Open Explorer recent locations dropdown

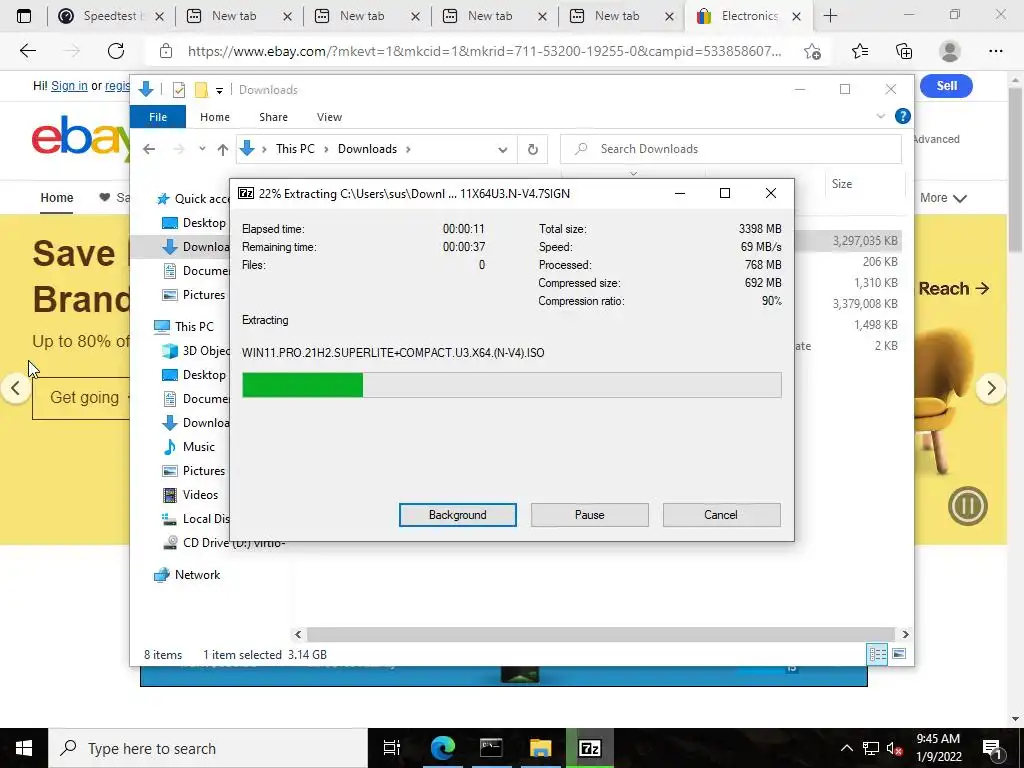pyautogui.click(x=202, y=149)
